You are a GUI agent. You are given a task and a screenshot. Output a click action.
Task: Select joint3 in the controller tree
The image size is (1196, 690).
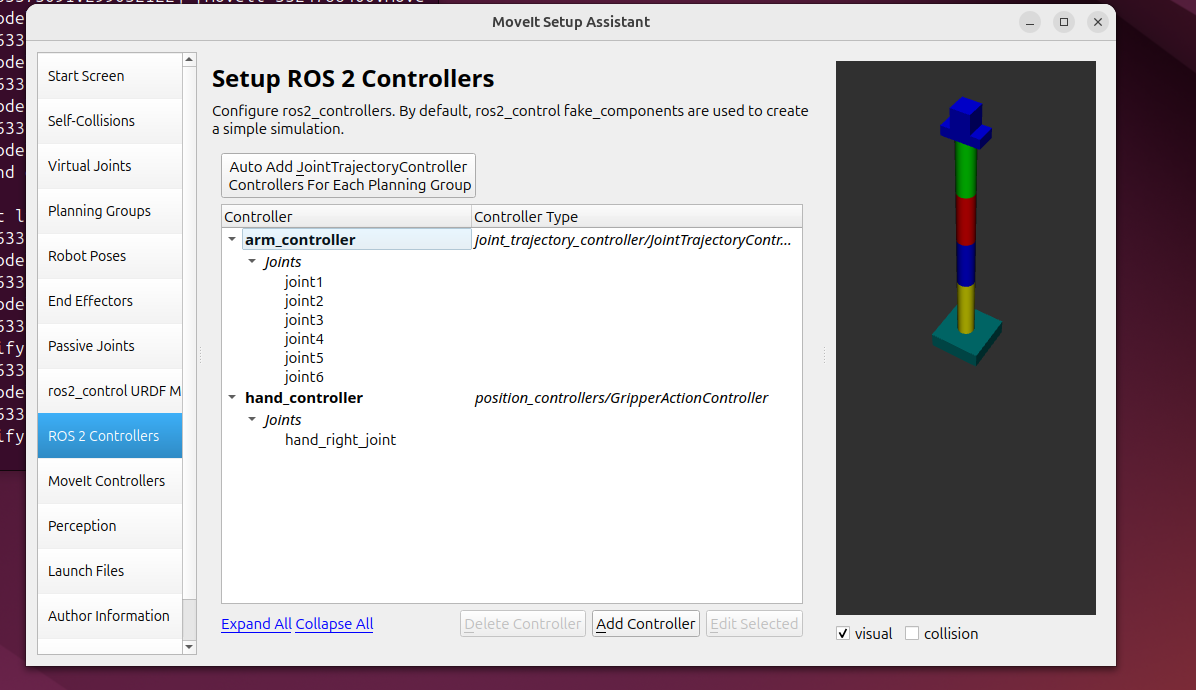click(x=304, y=319)
